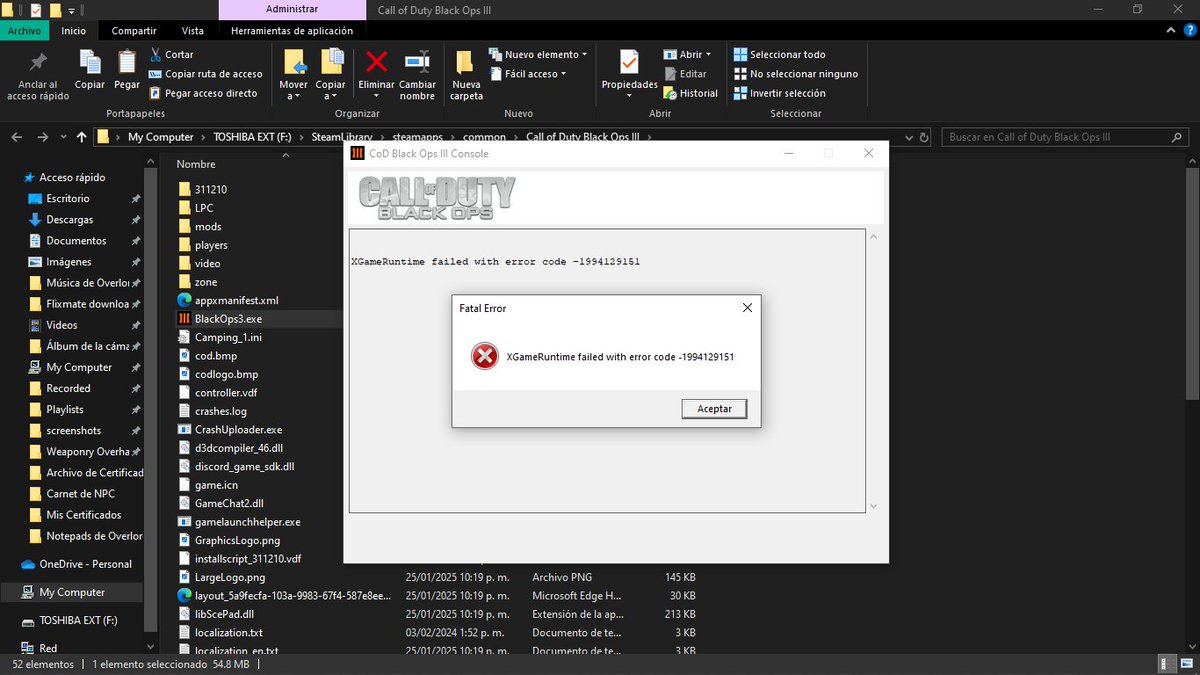The image size is (1200, 675).
Task: Click the Aceptar button in Fatal Error dialog
Action: pos(714,408)
